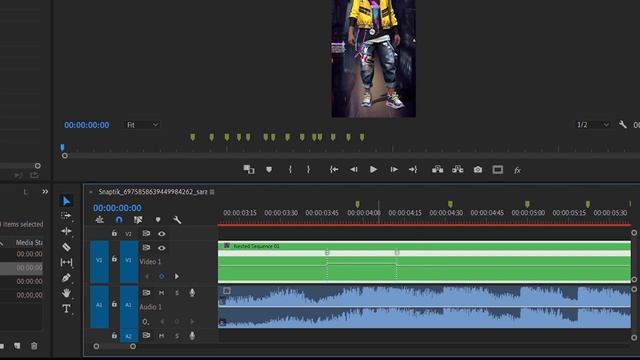Step back one frame
Image resolution: width=640 pixels, height=360 pixels.
pyautogui.click(x=354, y=169)
